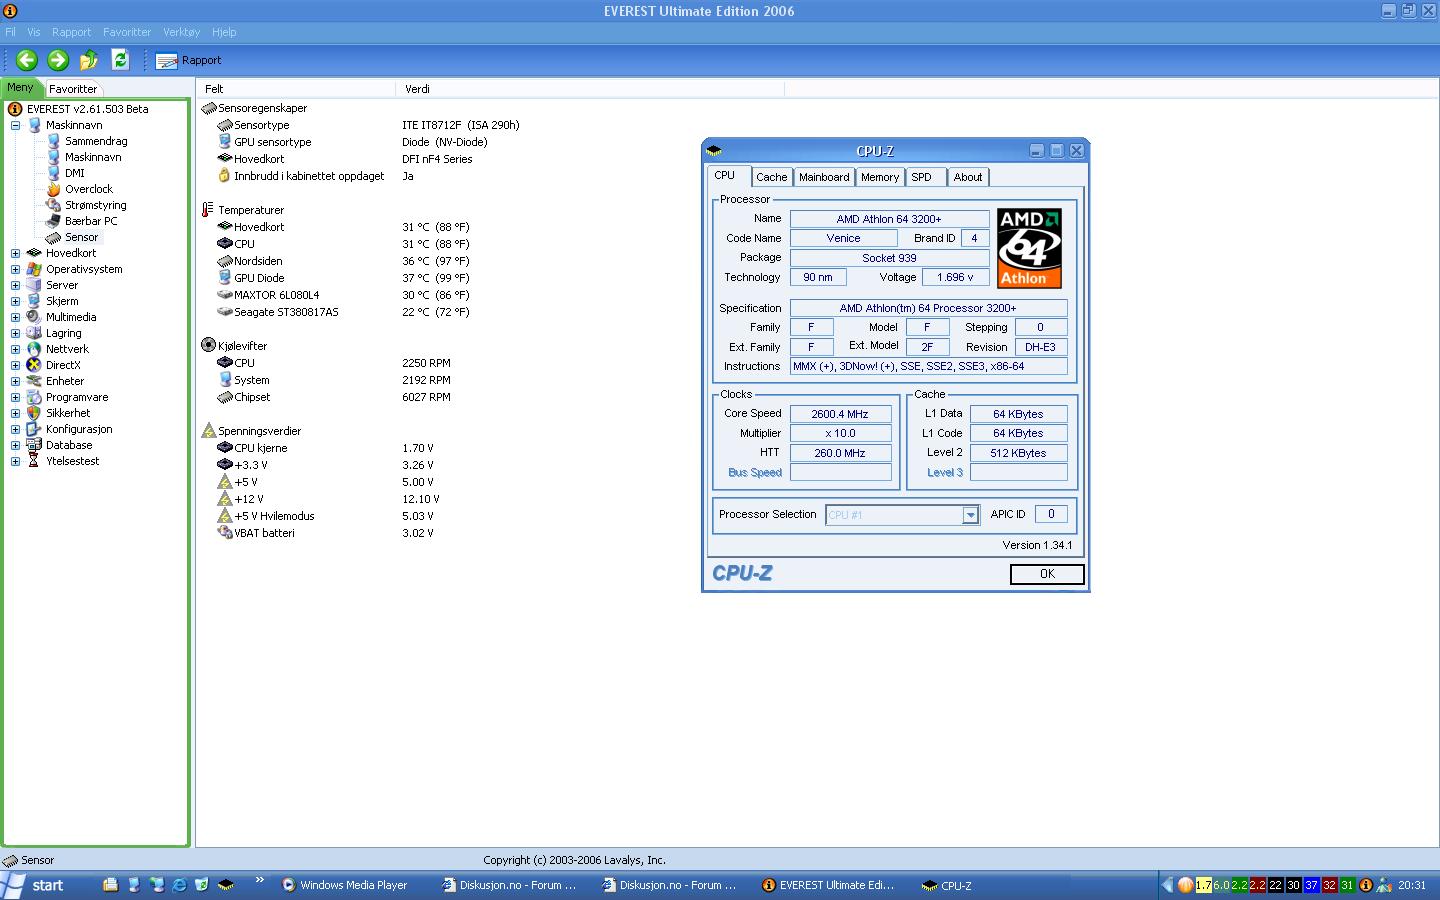The height and width of the screenshot is (900, 1440).
Task: Open the Hjelp menu
Action: (224, 32)
